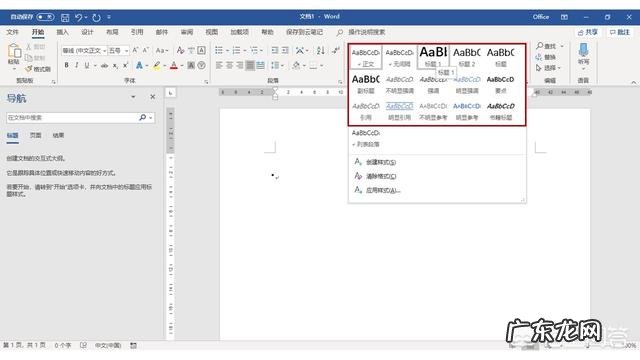Toggle Justify alignment button
640x360 pixels.
pos(250,65)
